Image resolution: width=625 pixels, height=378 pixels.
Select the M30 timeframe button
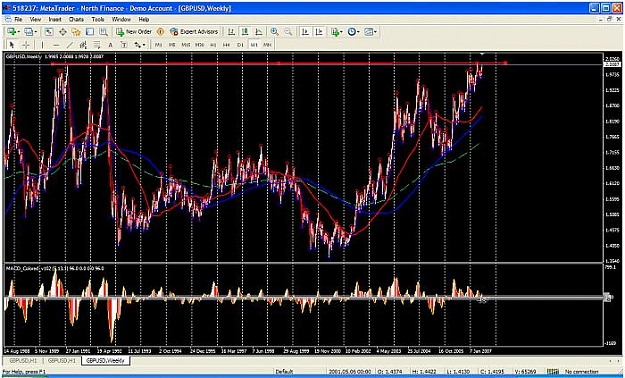click(199, 45)
